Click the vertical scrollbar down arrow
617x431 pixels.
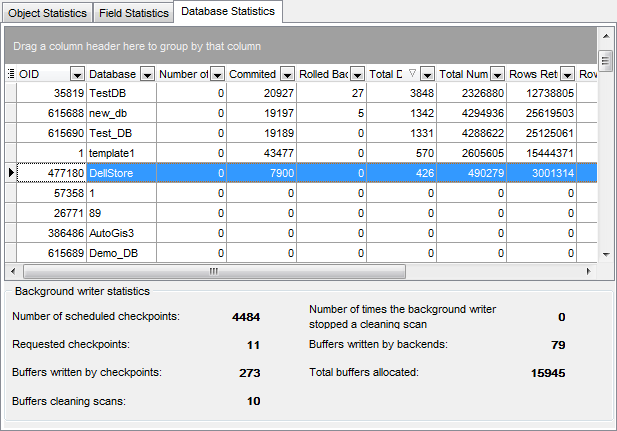click(x=605, y=255)
